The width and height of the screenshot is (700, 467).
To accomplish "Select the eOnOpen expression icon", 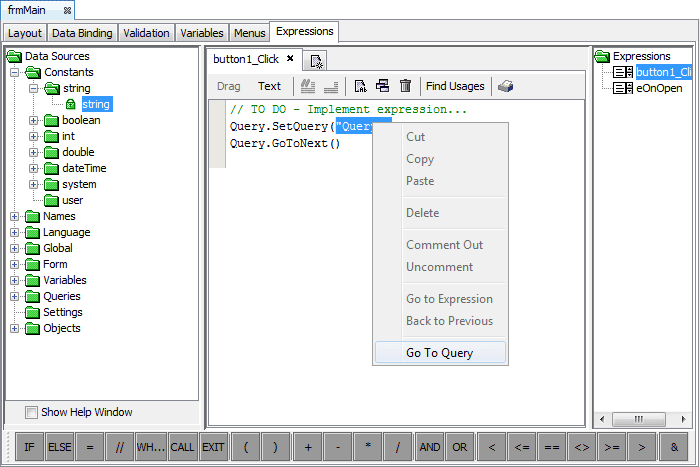I will click(x=623, y=88).
